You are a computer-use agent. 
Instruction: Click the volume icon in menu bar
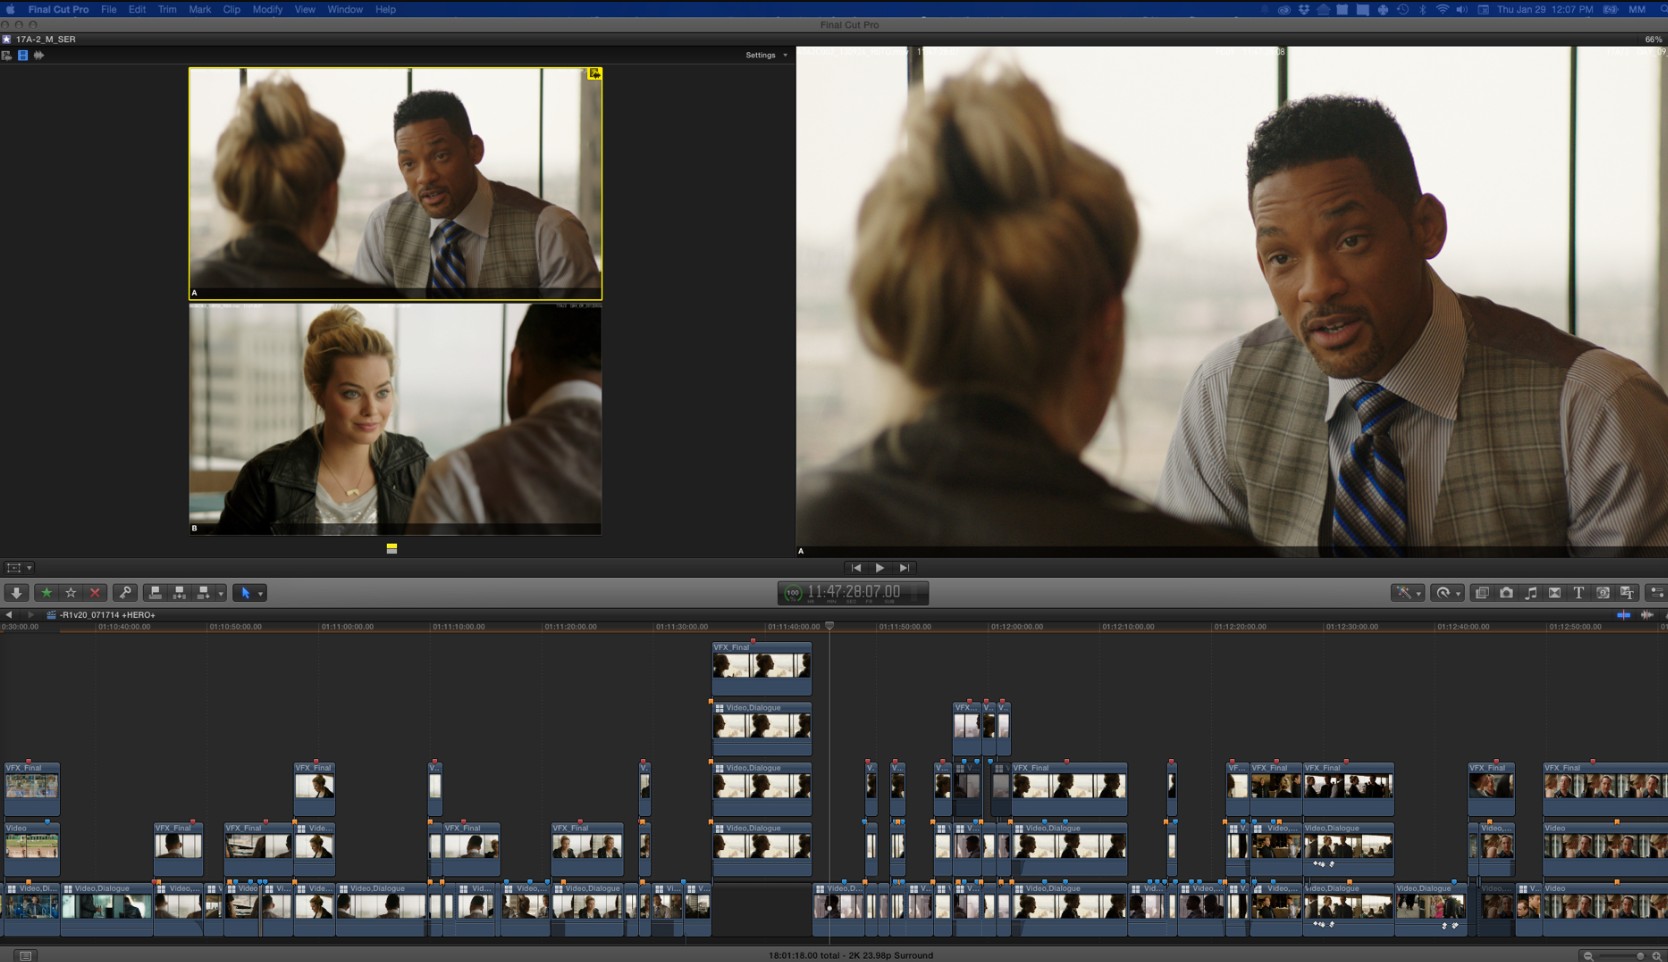click(1461, 9)
